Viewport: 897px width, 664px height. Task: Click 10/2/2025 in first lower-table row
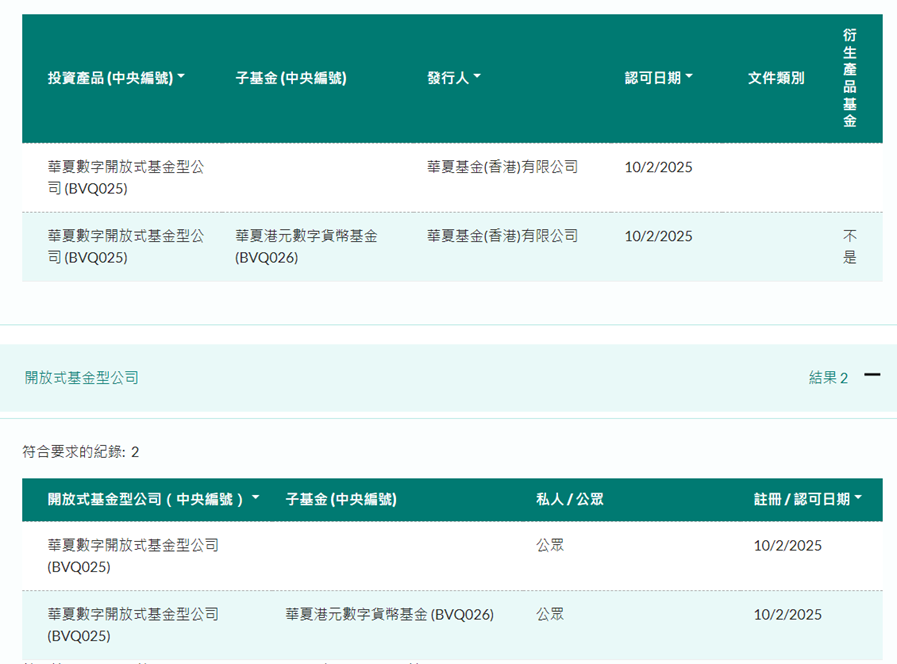[788, 546]
